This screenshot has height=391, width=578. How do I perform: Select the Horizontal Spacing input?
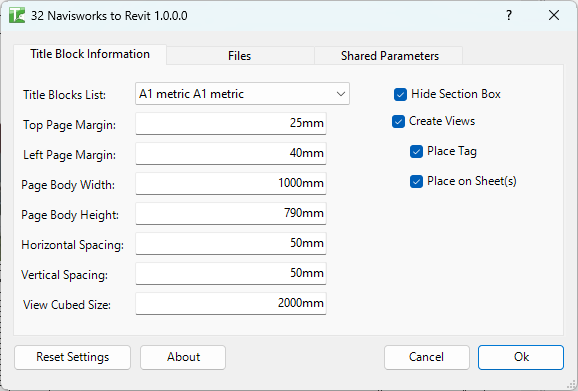point(231,243)
